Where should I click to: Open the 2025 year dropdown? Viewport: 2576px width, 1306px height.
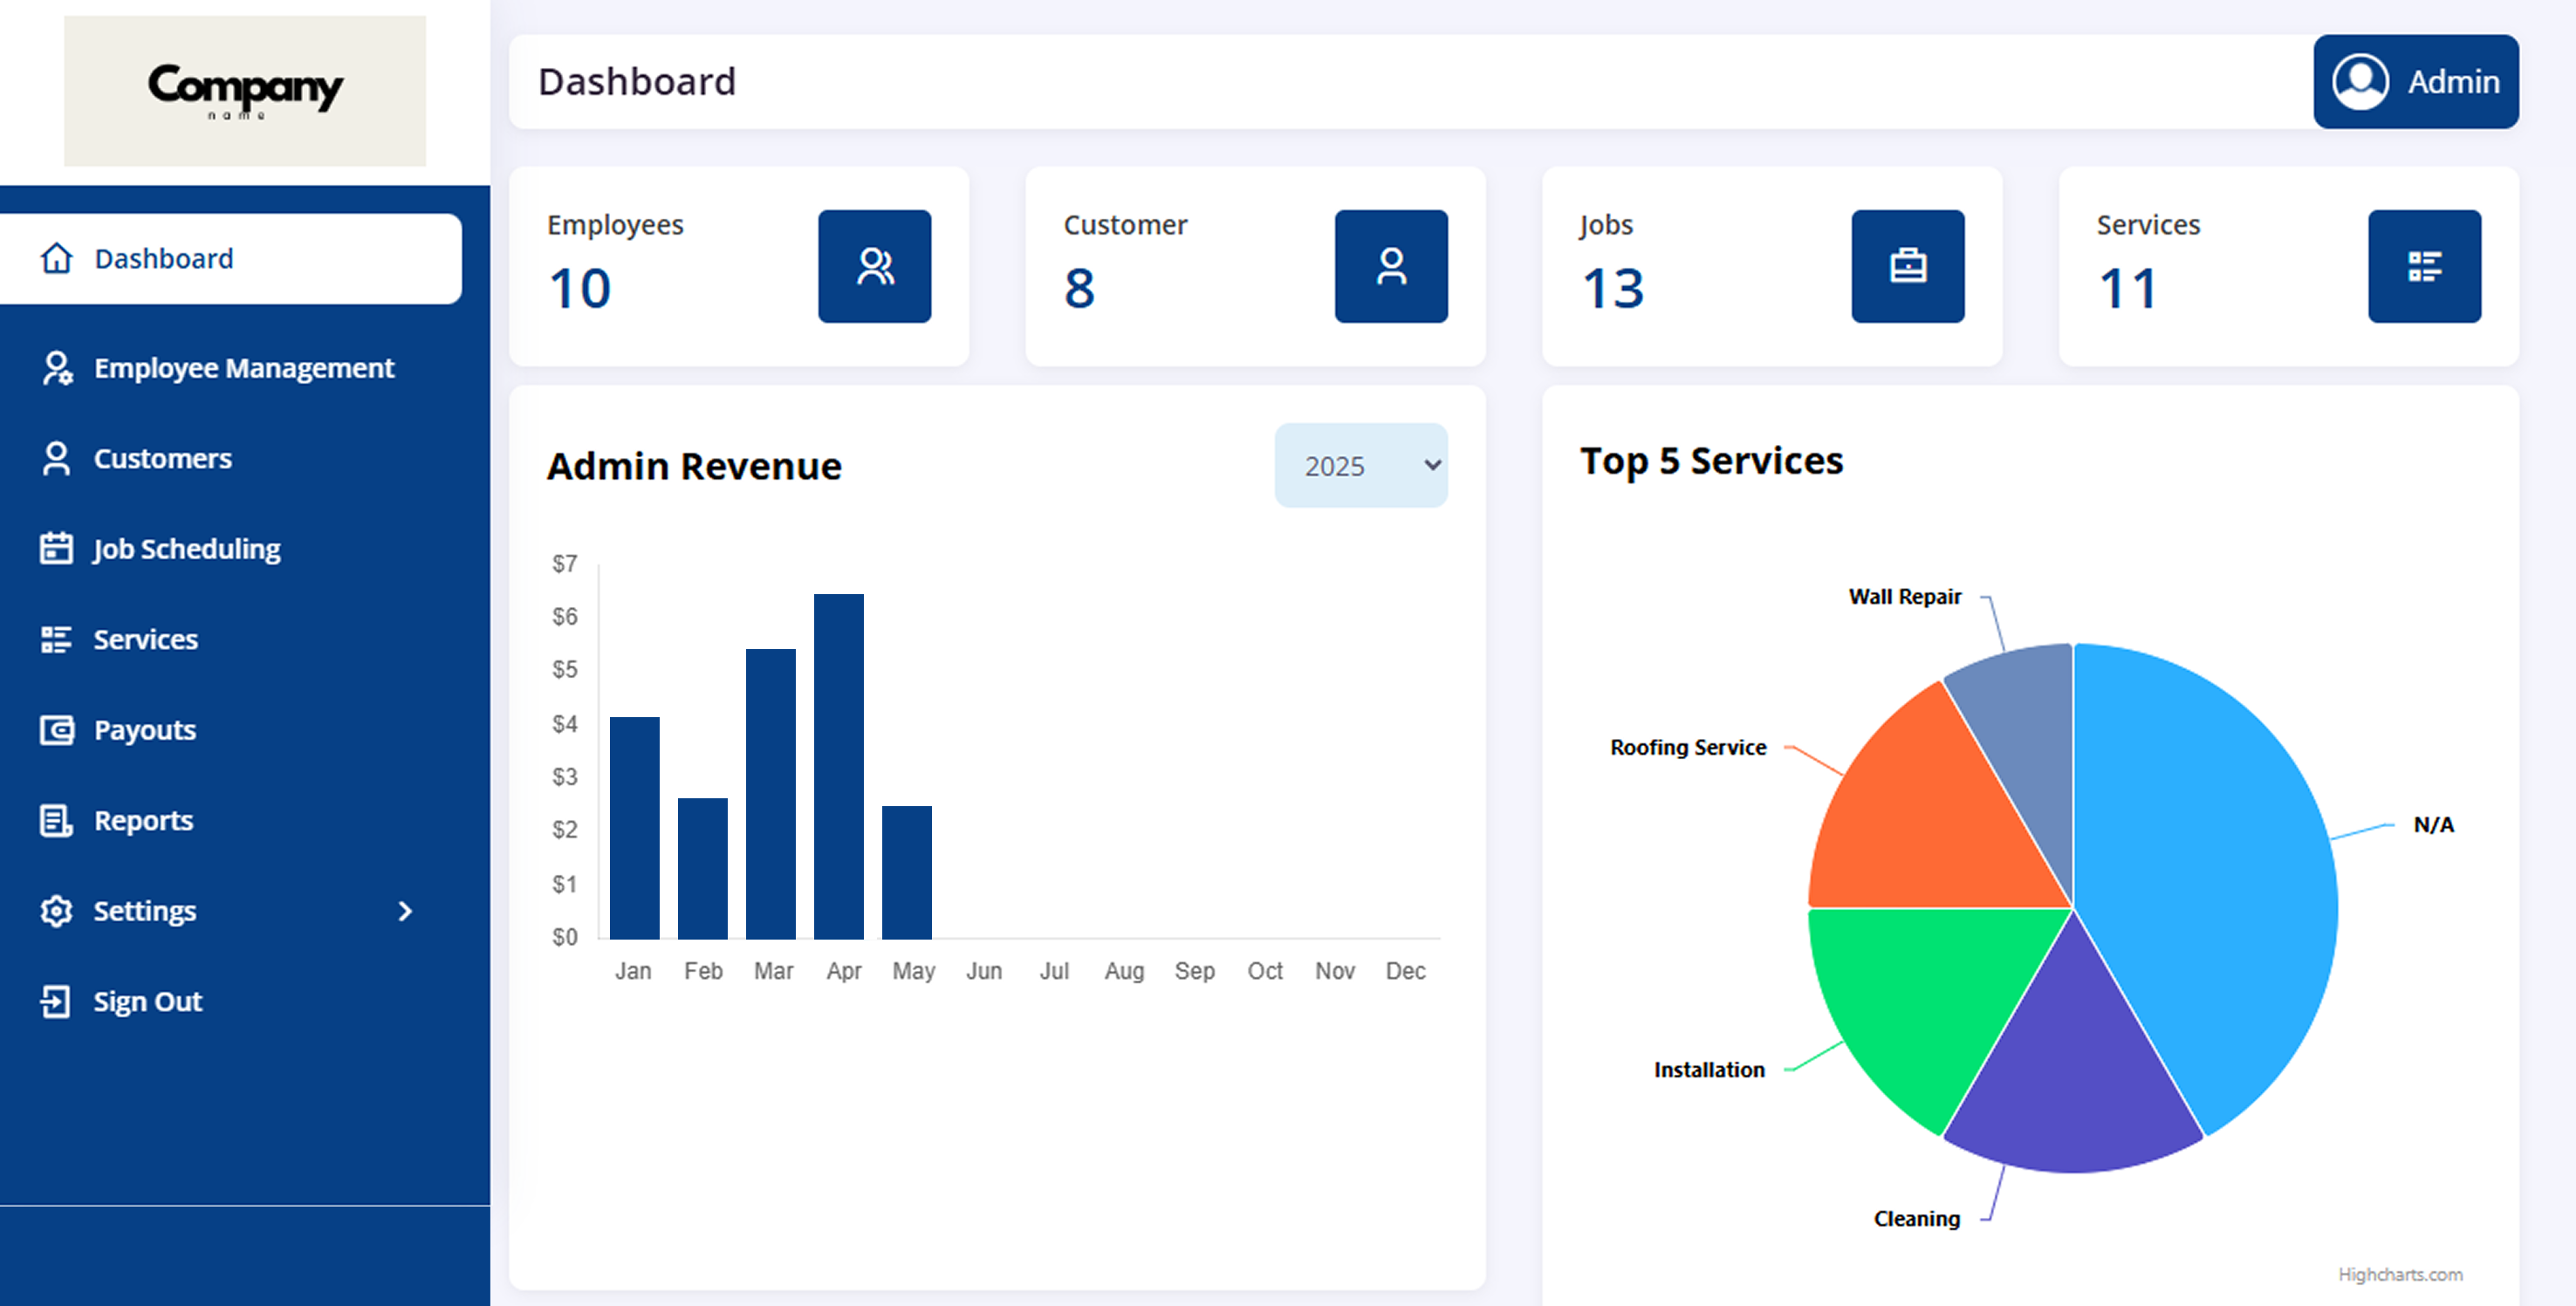[1360, 466]
